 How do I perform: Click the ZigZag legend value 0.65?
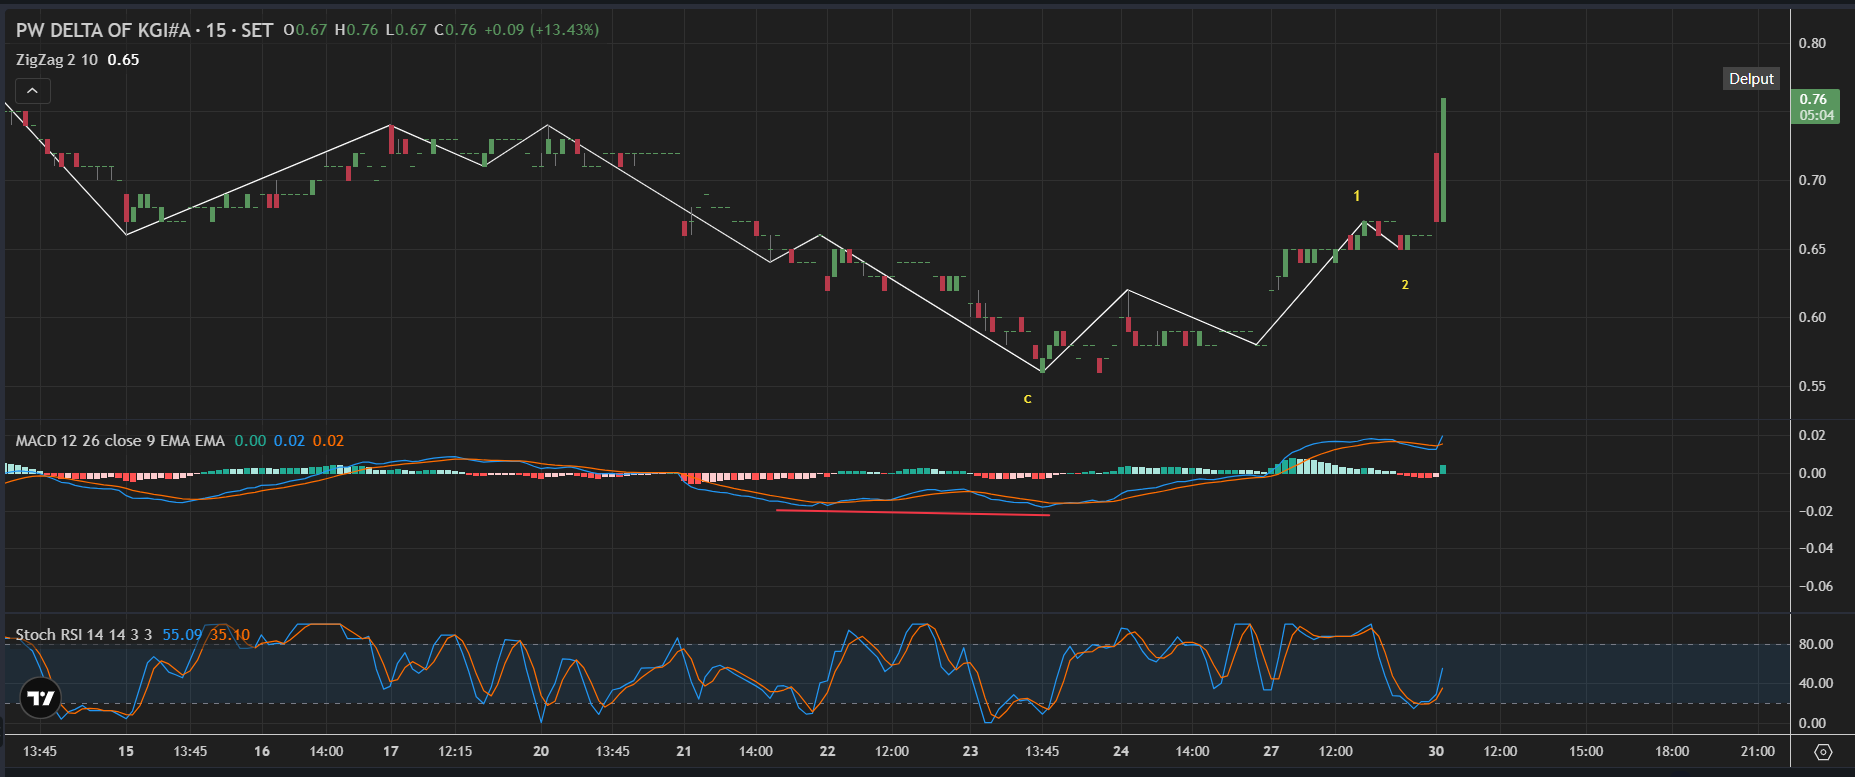click(x=123, y=60)
